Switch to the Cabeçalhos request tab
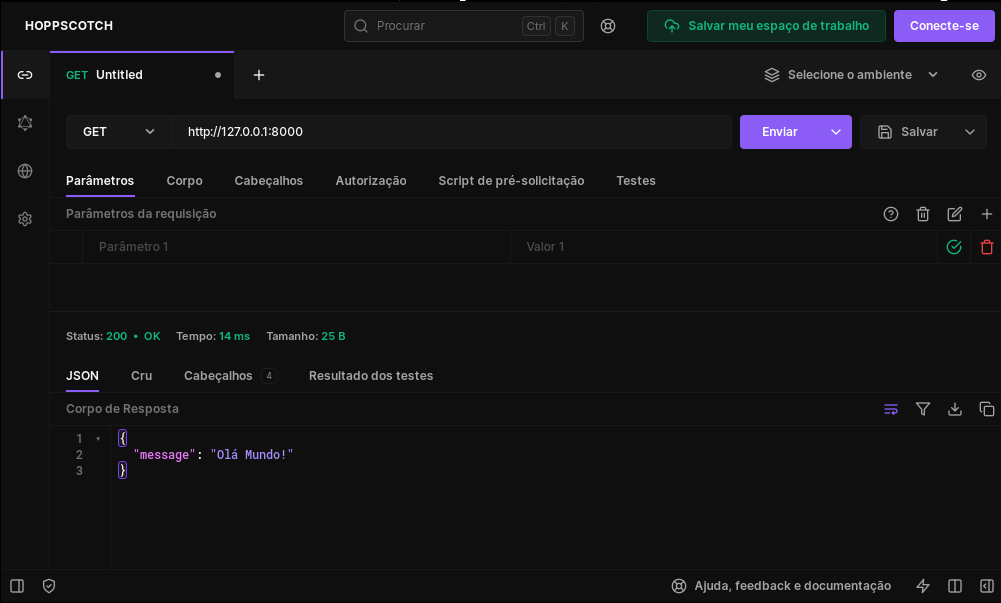 268,181
